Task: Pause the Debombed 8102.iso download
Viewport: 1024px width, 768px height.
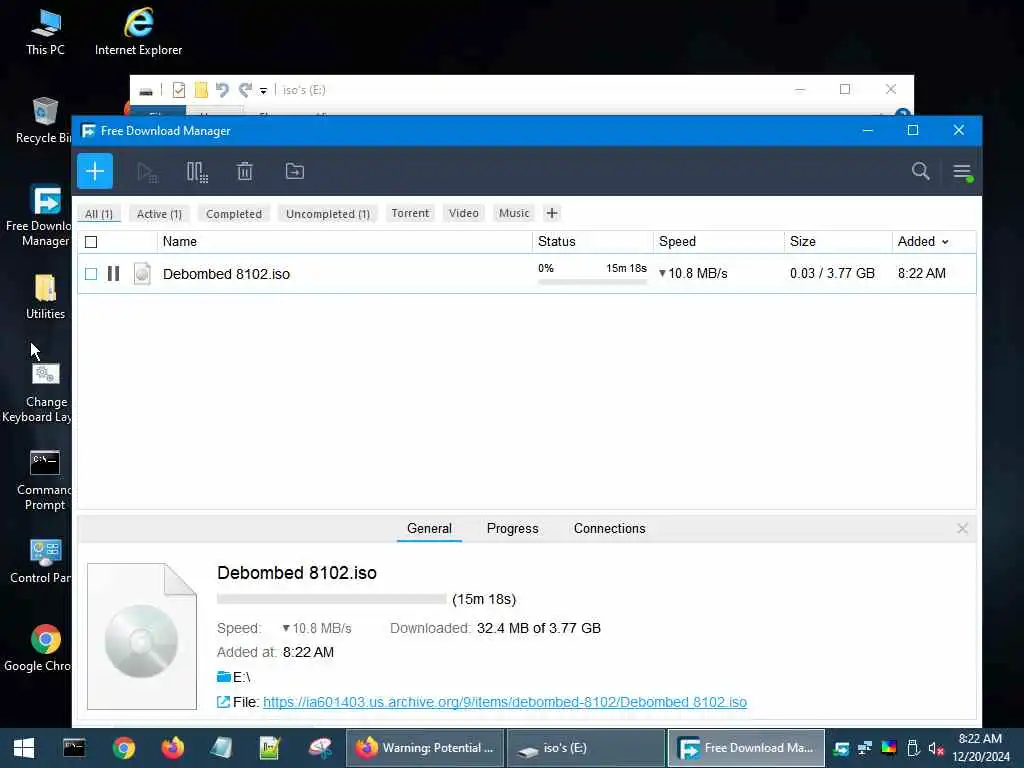Action: point(114,274)
